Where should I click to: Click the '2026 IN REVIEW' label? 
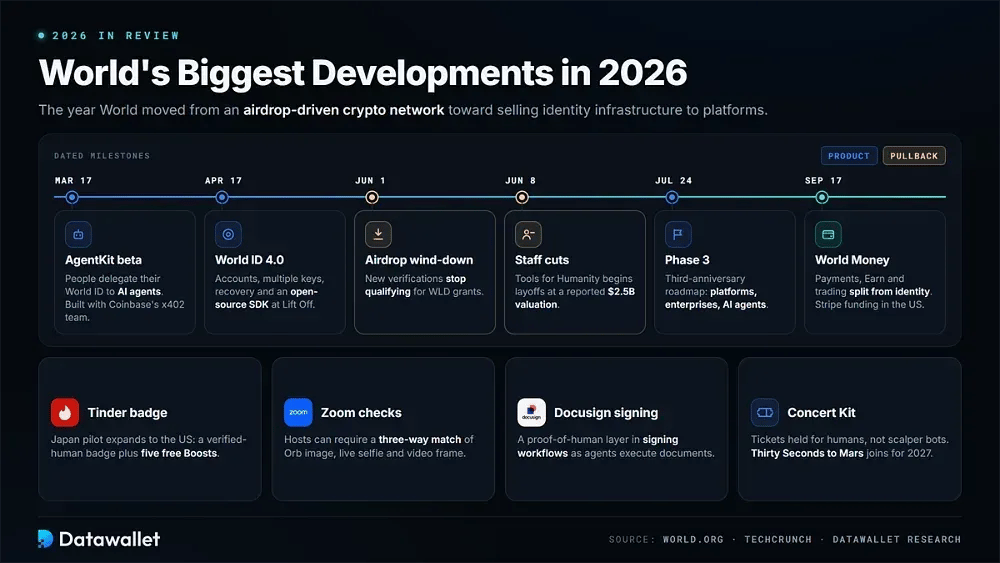[116, 36]
